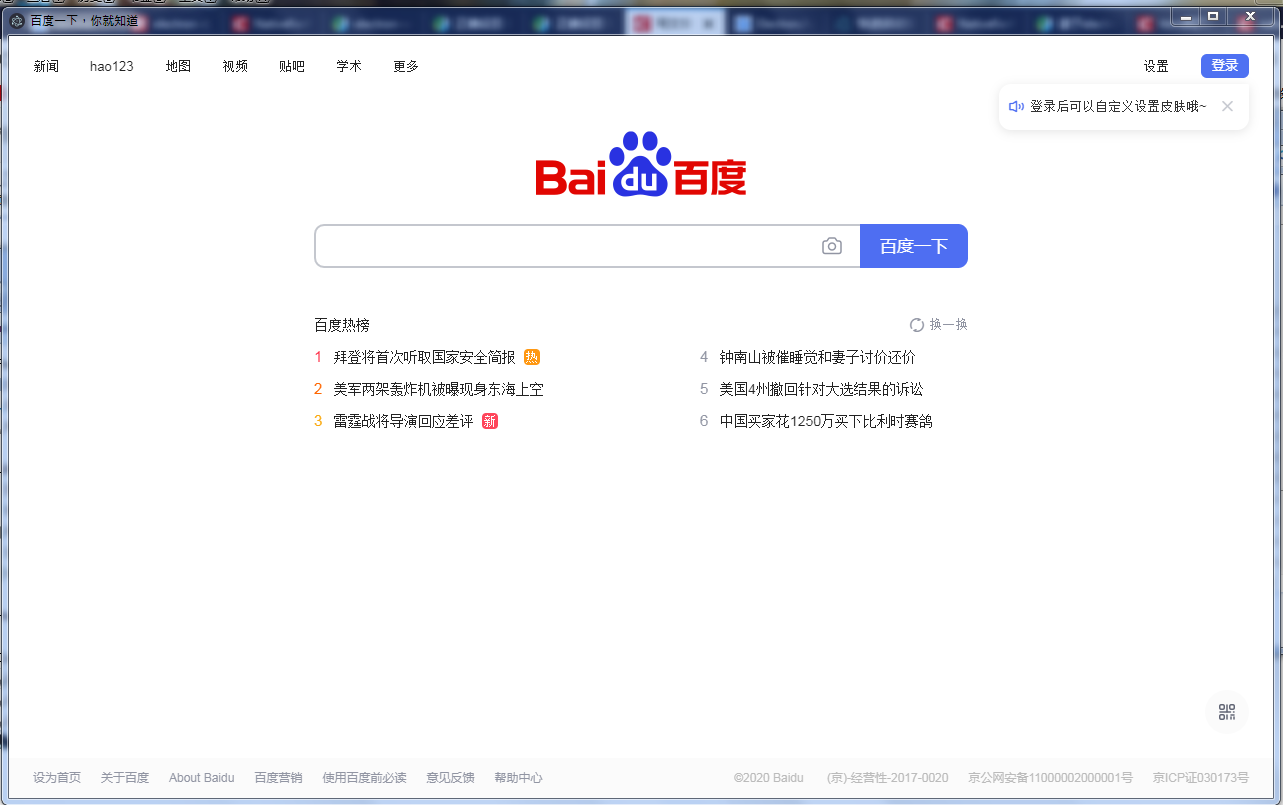Dismiss the skin customization tip
Image resolution: width=1283 pixels, height=805 pixels.
[1227, 105]
